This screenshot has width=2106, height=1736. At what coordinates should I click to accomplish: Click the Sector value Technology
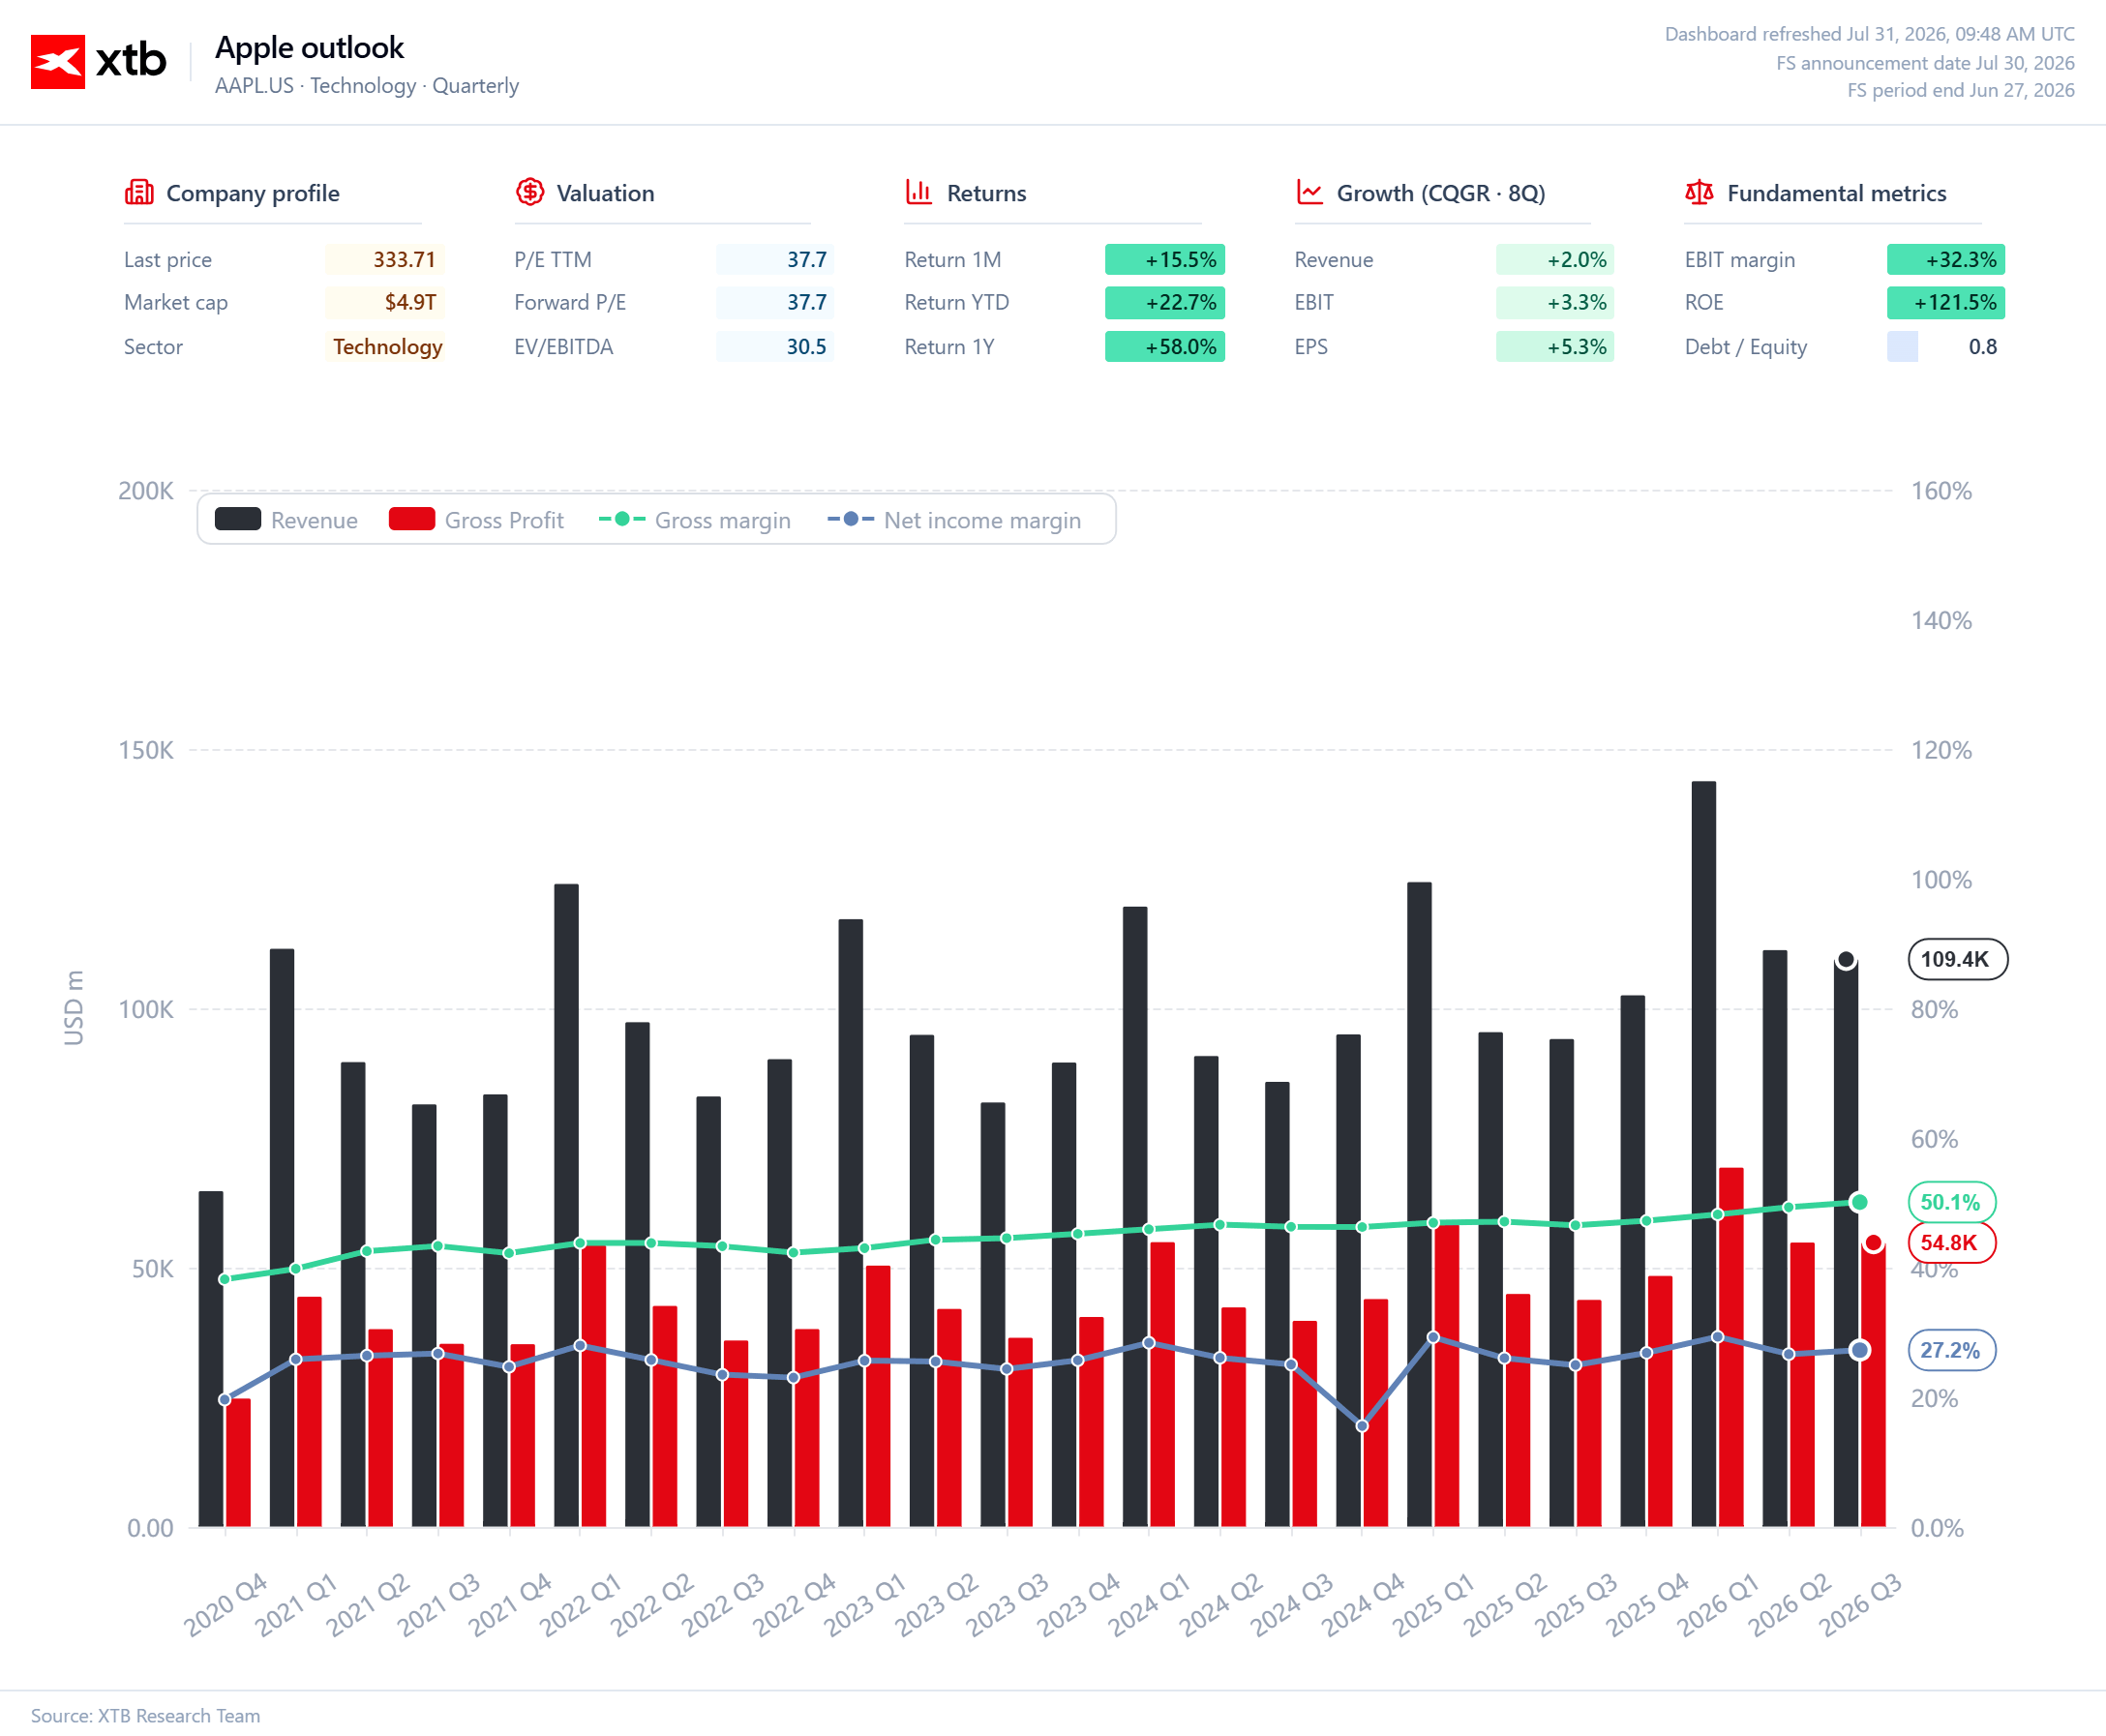point(387,347)
